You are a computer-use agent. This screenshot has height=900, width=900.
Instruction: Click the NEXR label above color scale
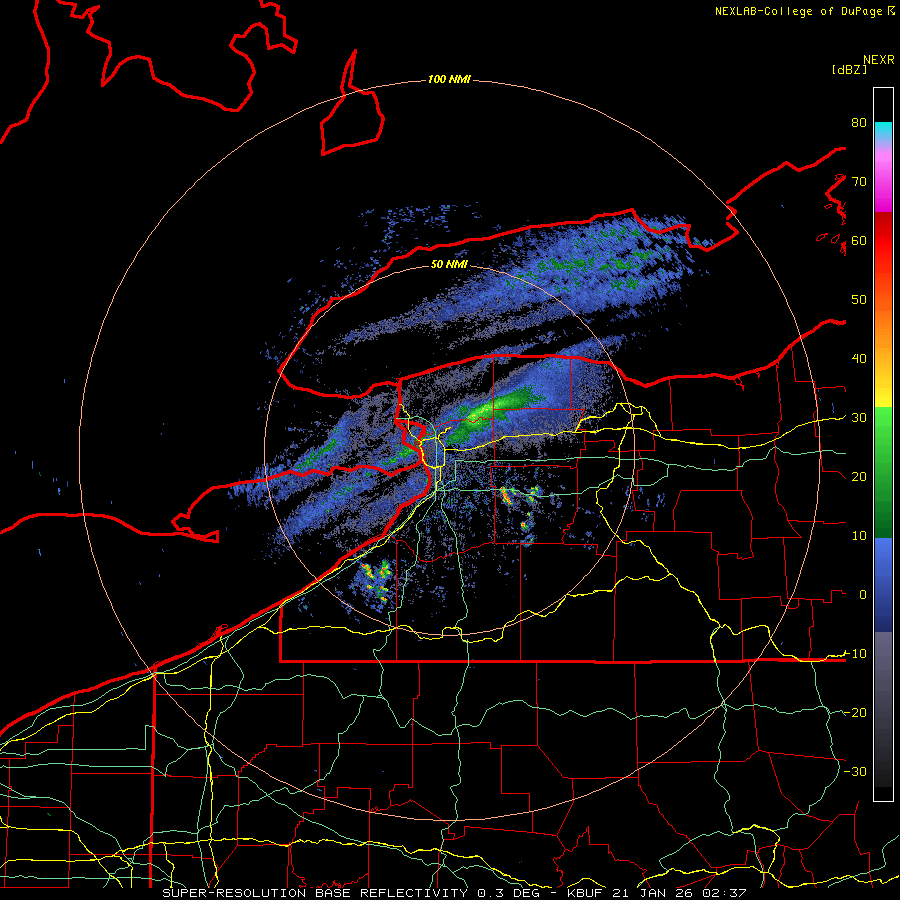[x=878, y=60]
